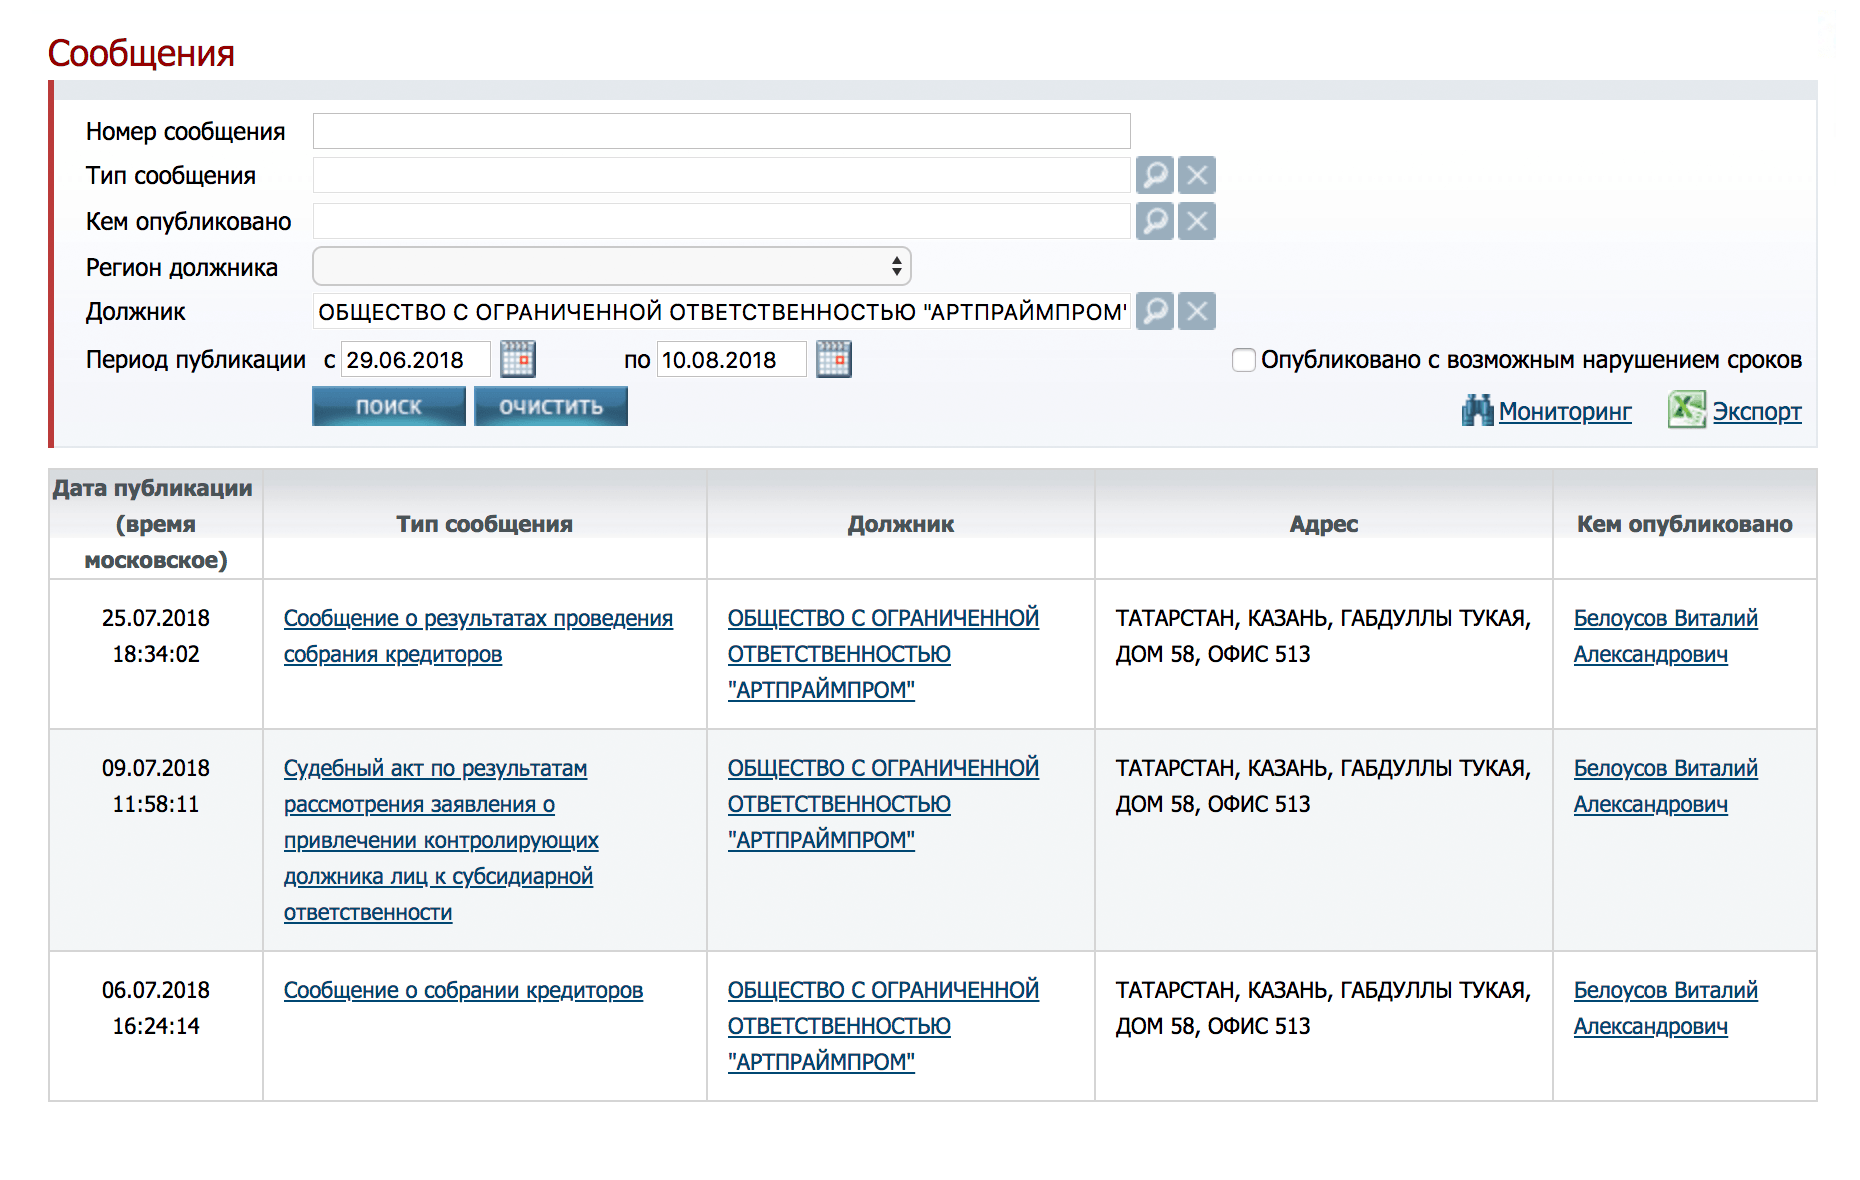Open message type lookup magnifier icon
Screen dimensions: 1860x1180
(x=1154, y=175)
